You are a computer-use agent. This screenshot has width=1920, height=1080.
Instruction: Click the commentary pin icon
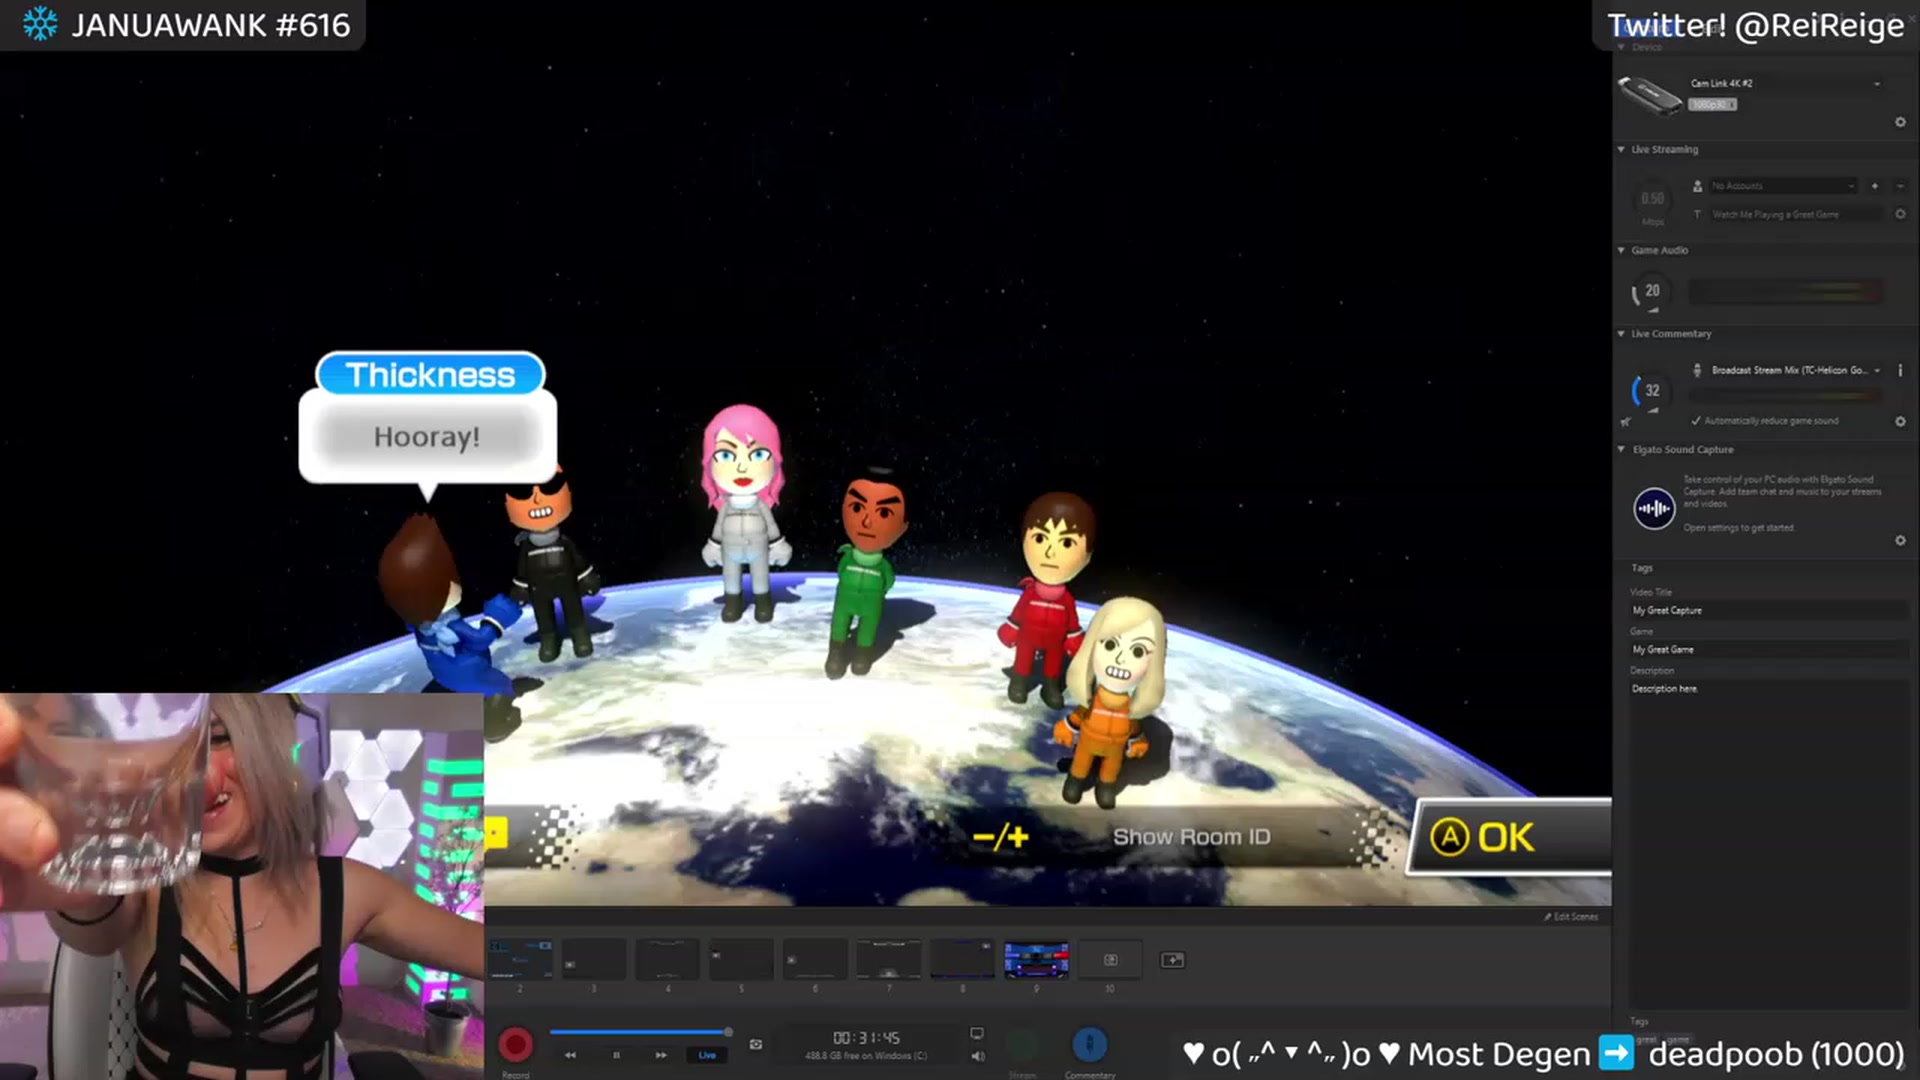[x=1625, y=422]
